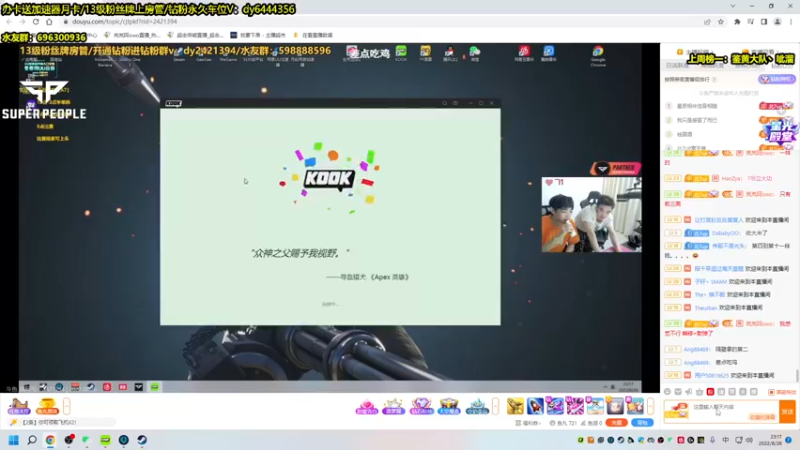Click the KOOK icon on Windows taskbar
This screenshot has width=800, height=450.
pos(105,440)
